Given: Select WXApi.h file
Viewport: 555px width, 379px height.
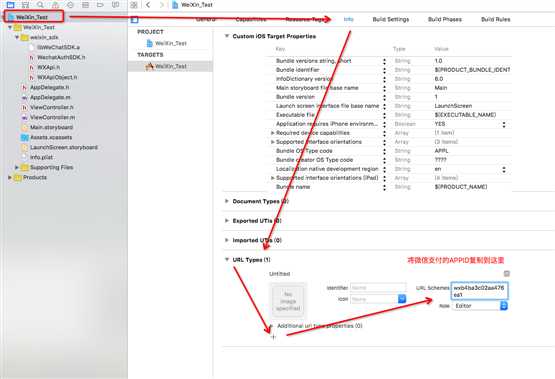Looking at the screenshot, I should coord(48,67).
